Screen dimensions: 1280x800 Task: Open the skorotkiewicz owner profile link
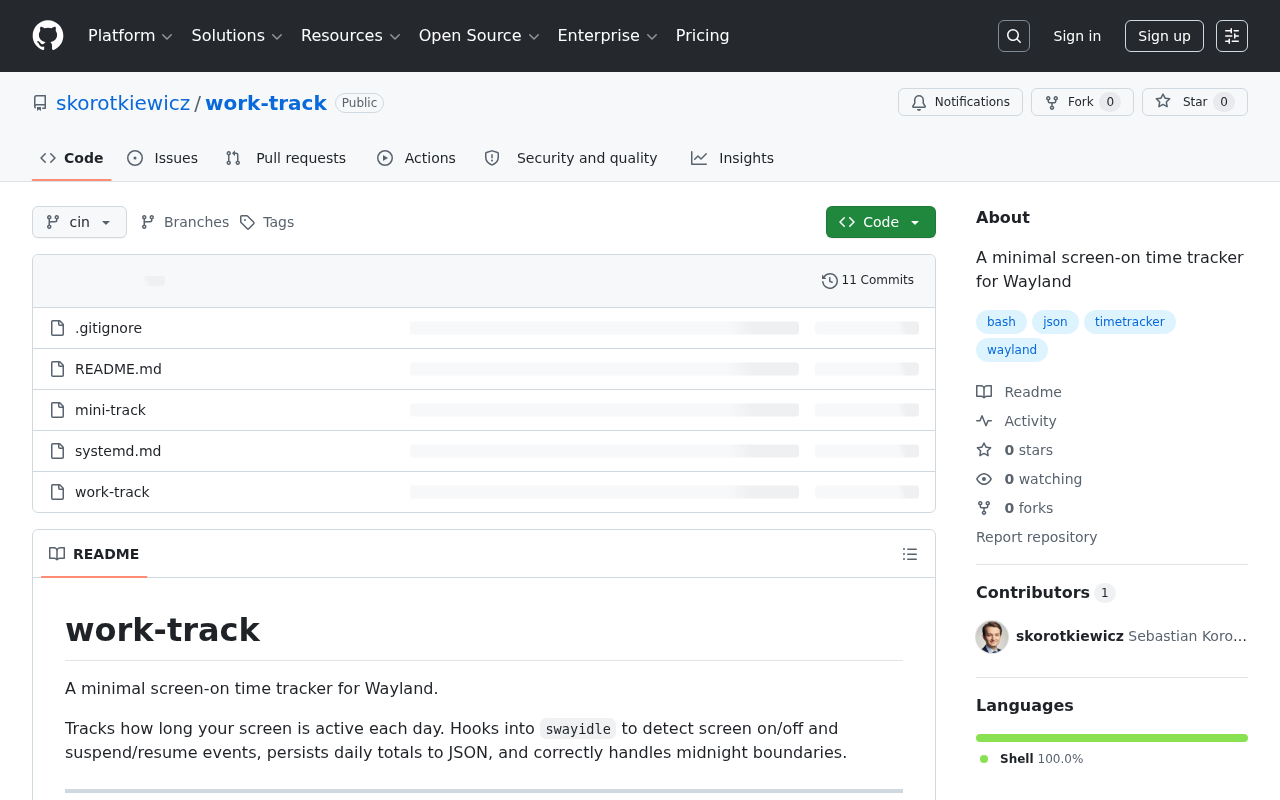click(123, 103)
